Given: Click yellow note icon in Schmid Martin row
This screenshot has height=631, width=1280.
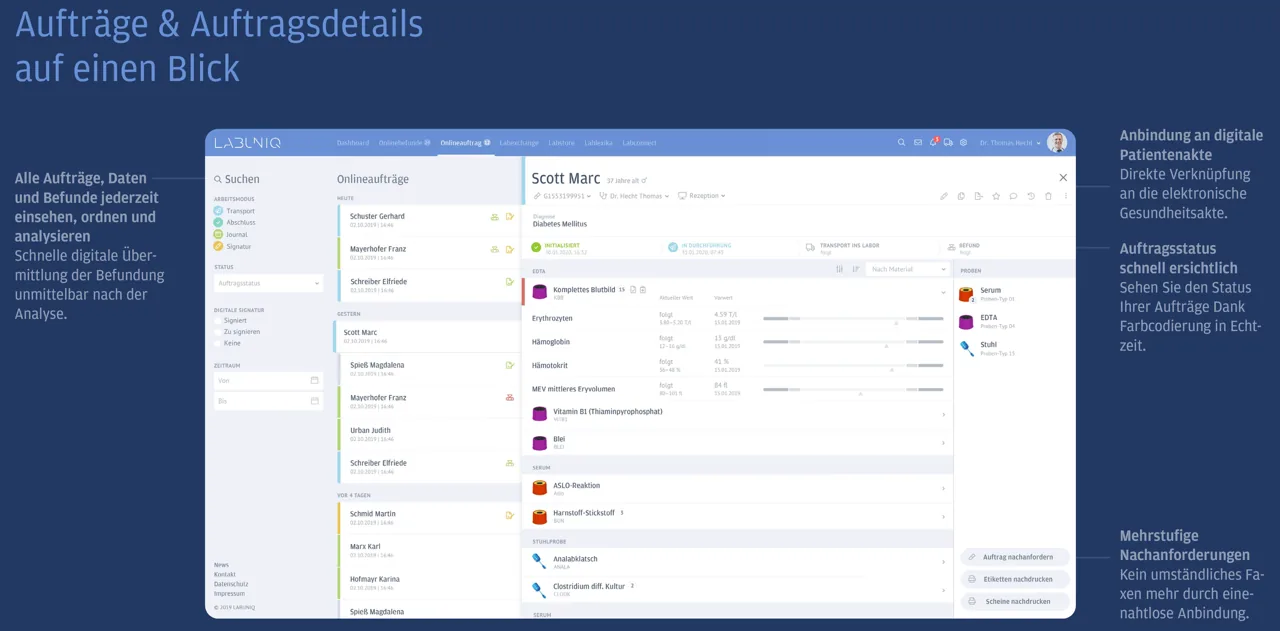Looking at the screenshot, I should tap(509, 515).
